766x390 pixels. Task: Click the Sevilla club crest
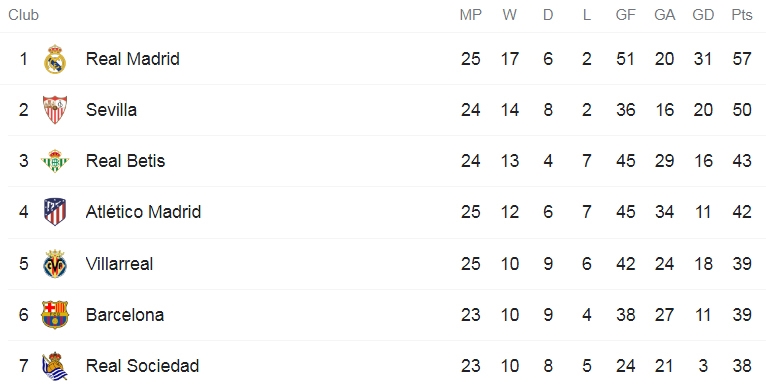coord(55,109)
